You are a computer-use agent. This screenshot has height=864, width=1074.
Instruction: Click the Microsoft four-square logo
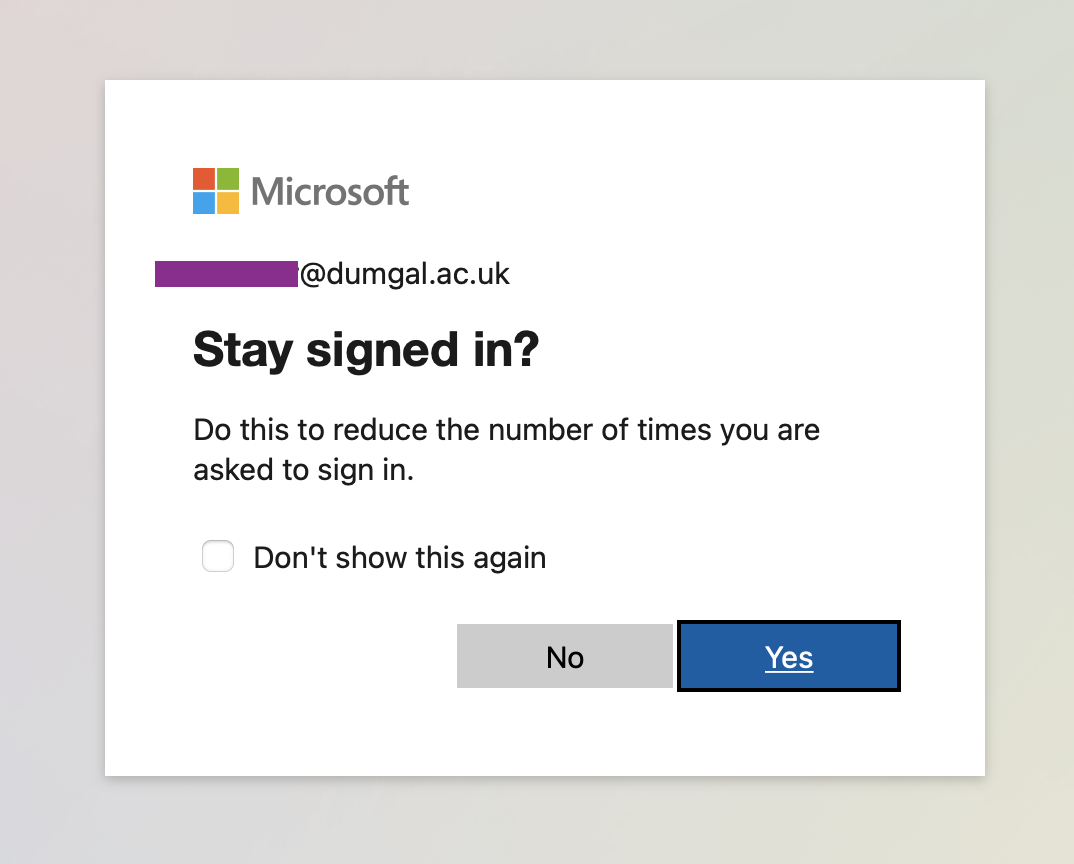pyautogui.click(x=216, y=191)
